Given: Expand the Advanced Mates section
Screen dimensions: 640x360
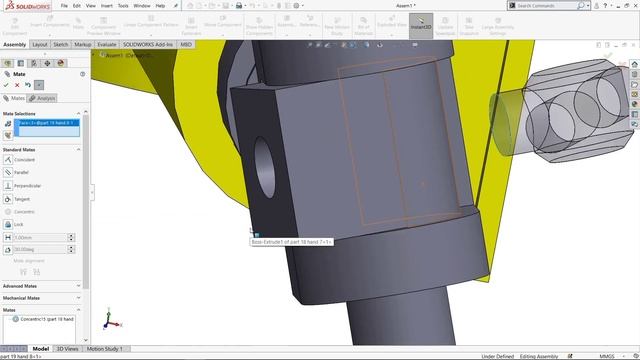Looking at the screenshot, I should (x=78, y=286).
